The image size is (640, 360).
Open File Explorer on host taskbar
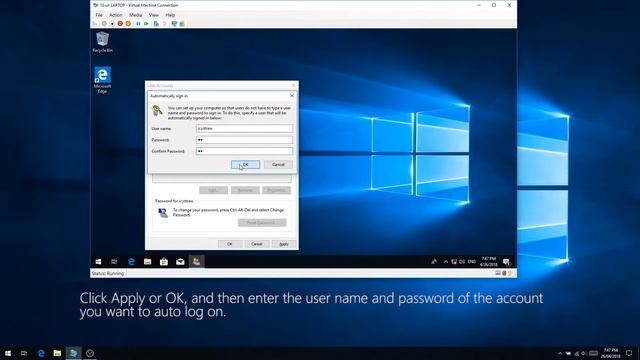(x=57, y=353)
